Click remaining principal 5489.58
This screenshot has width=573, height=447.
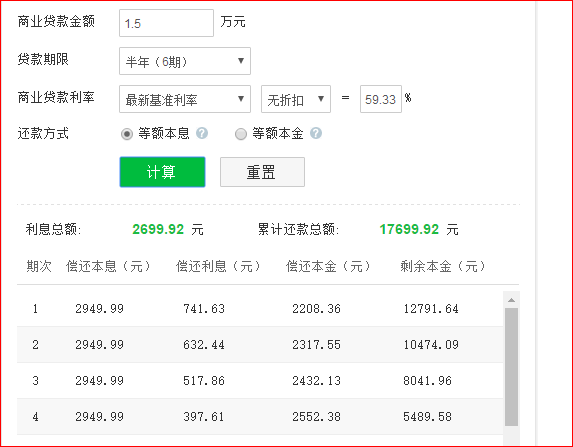(x=427, y=417)
